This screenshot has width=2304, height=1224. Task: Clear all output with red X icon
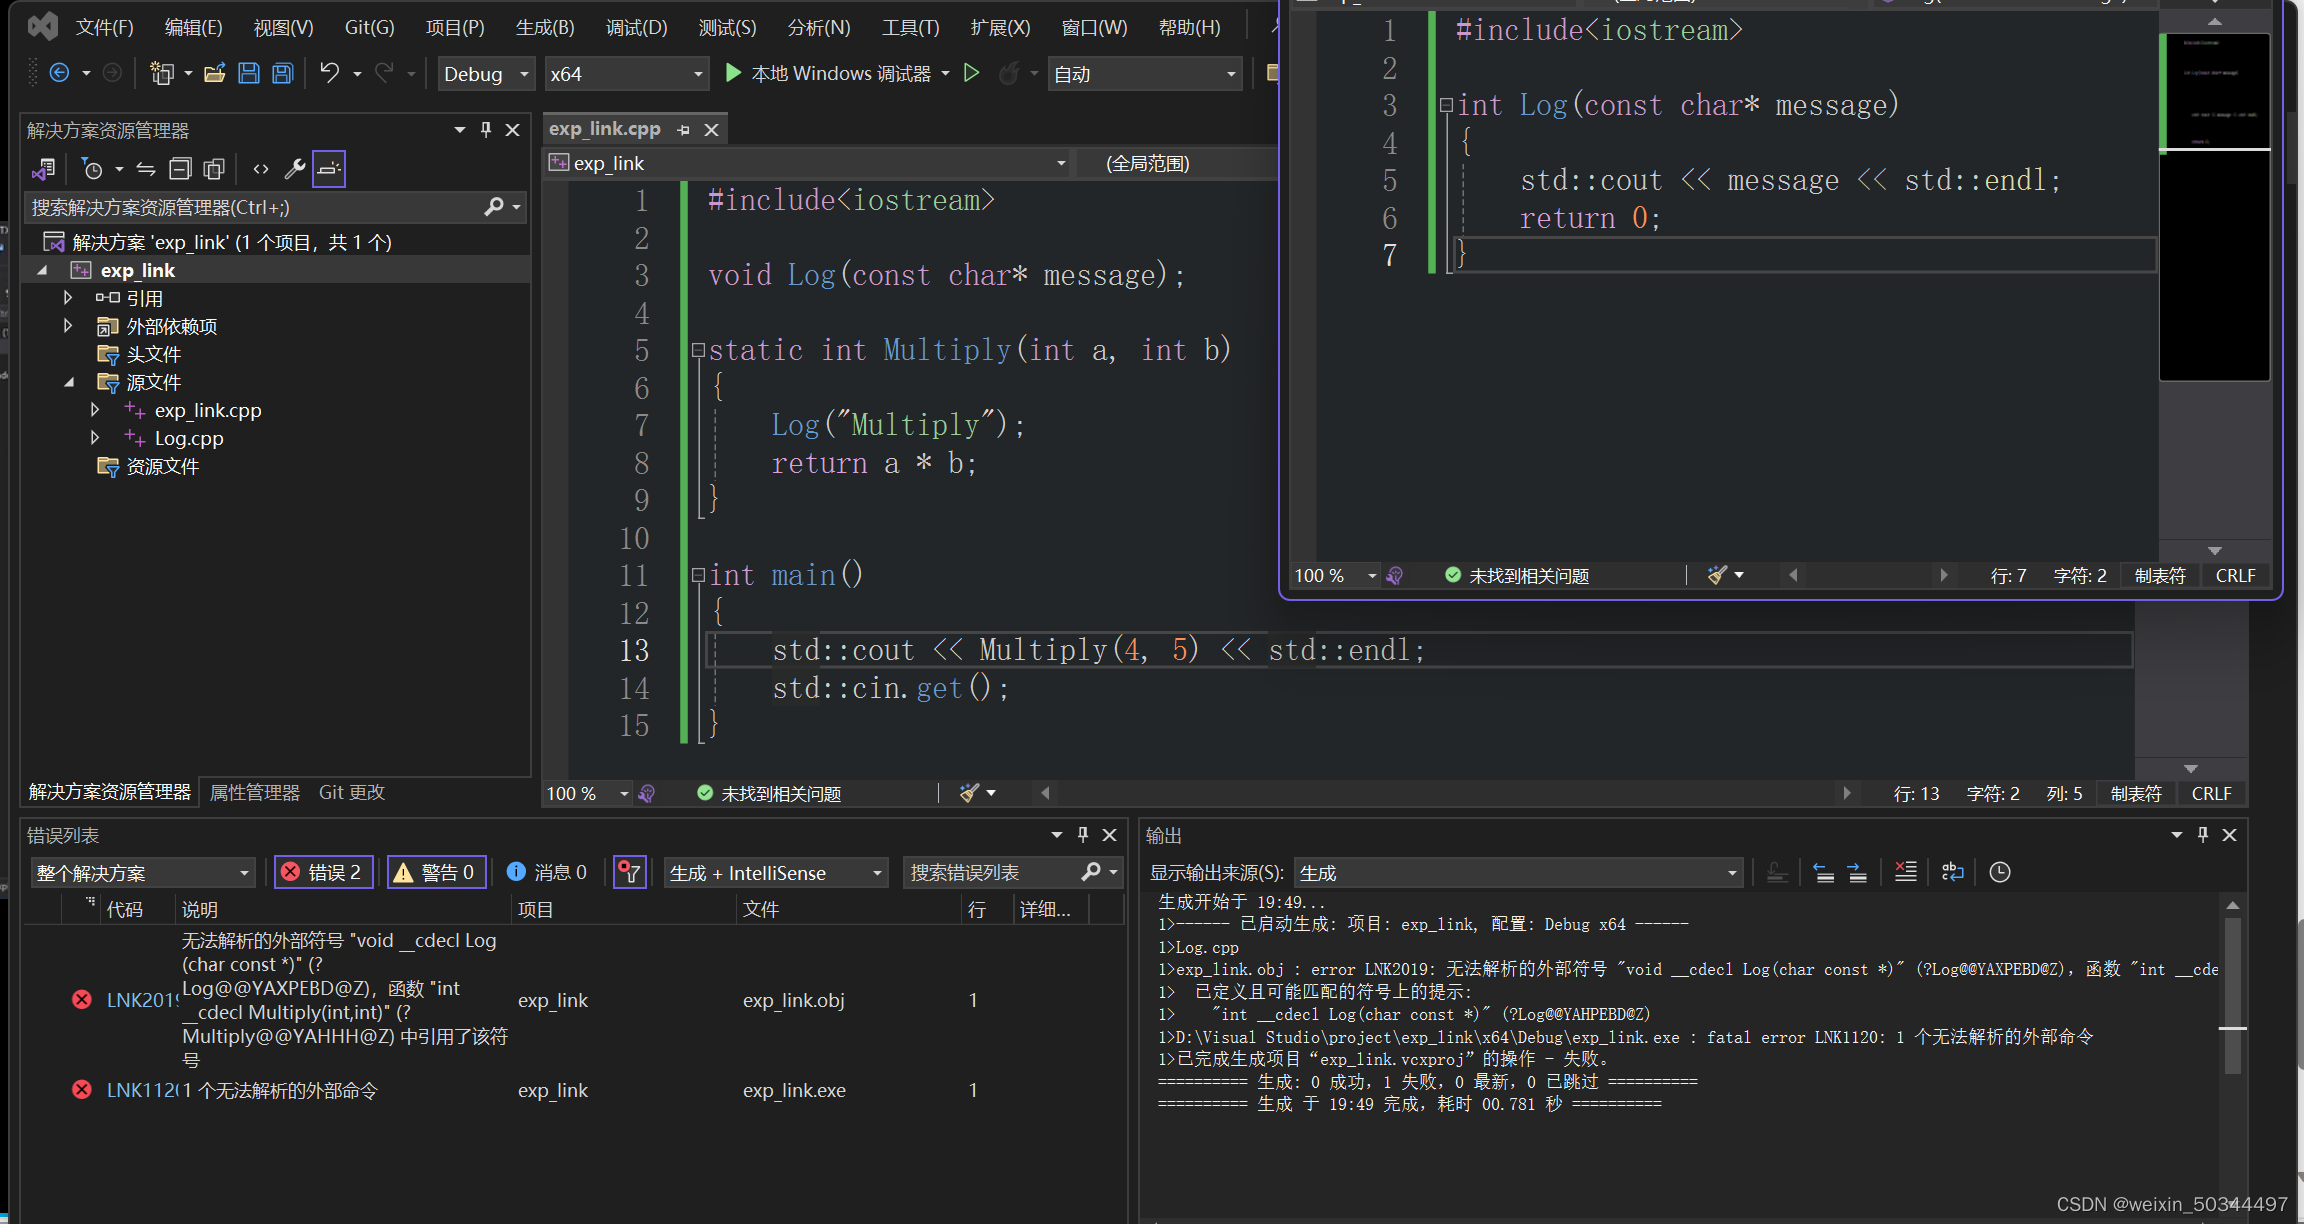[1905, 872]
